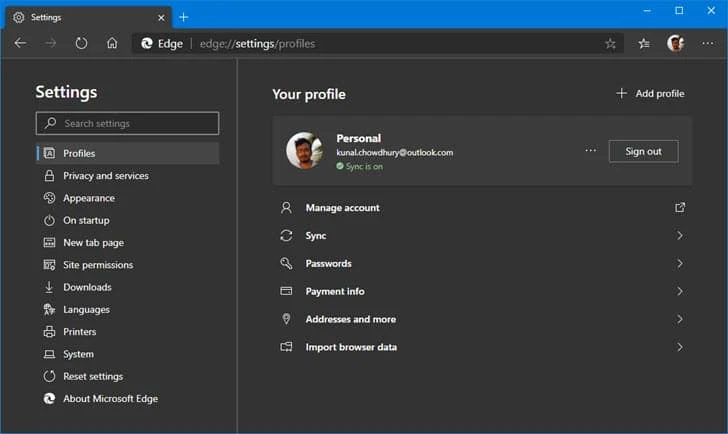Click Manage account external link icon

tap(680, 207)
